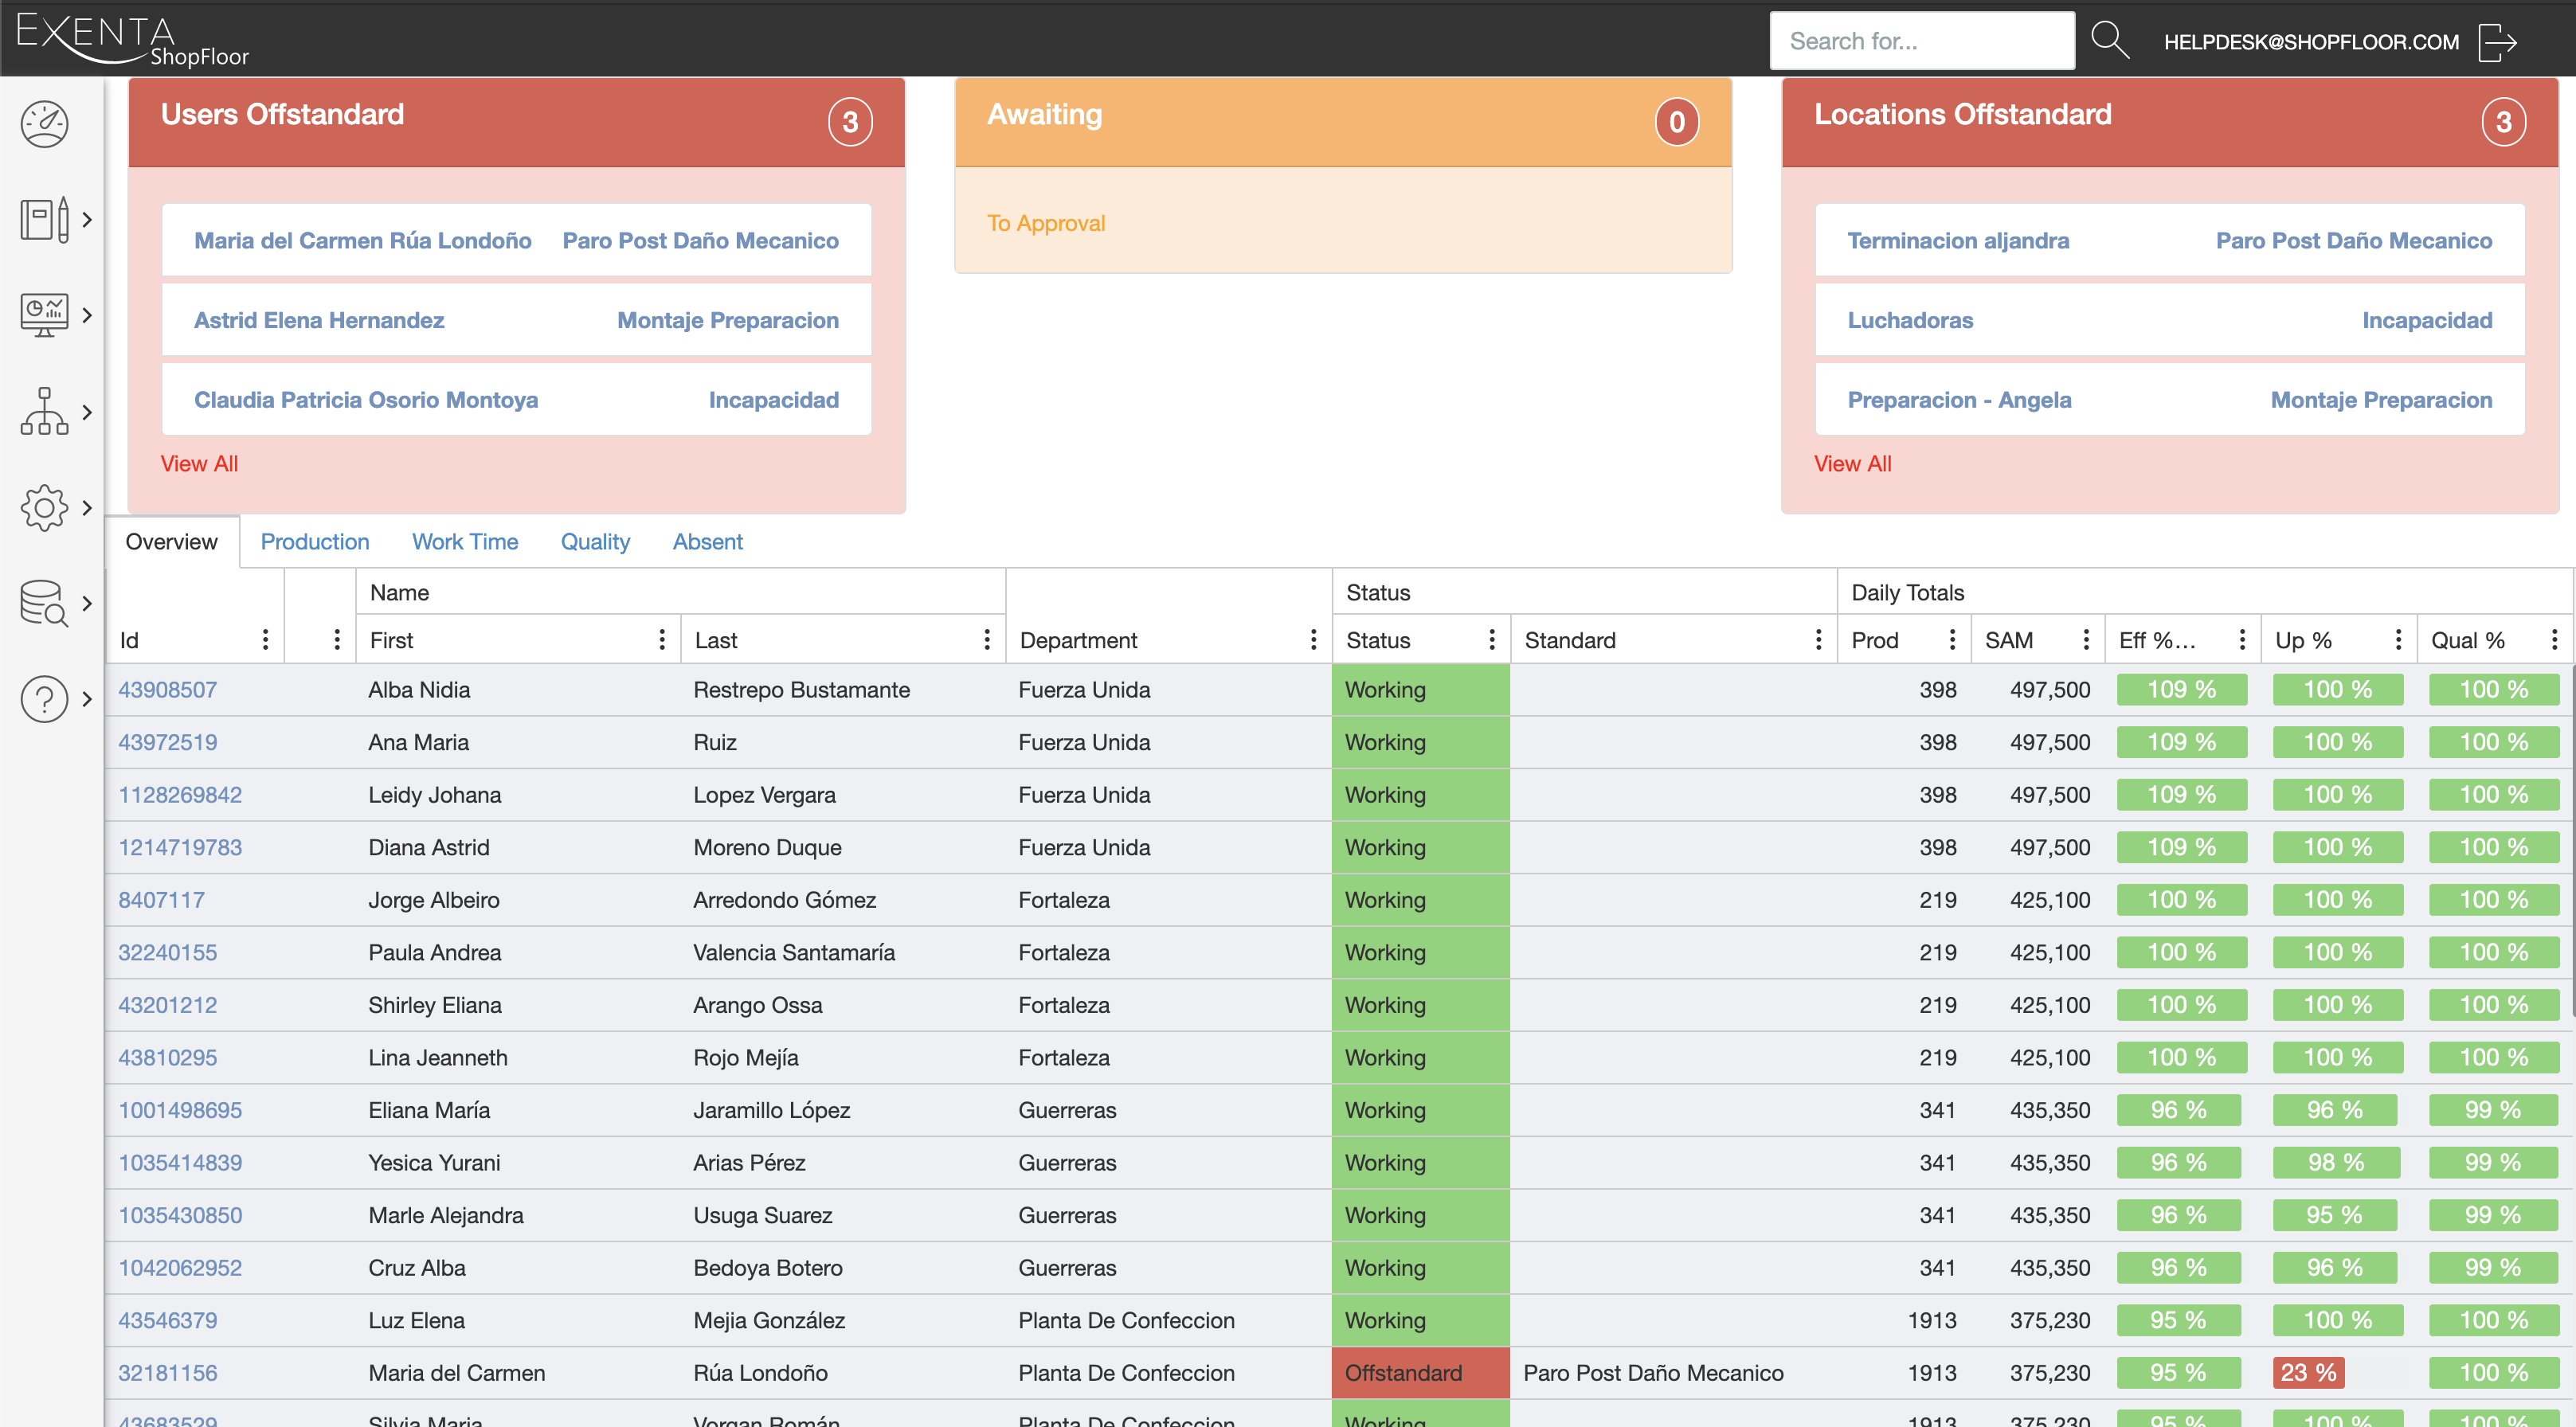Image resolution: width=2576 pixels, height=1427 pixels.
Task: Expand the help menu chevron
Action: (88, 698)
